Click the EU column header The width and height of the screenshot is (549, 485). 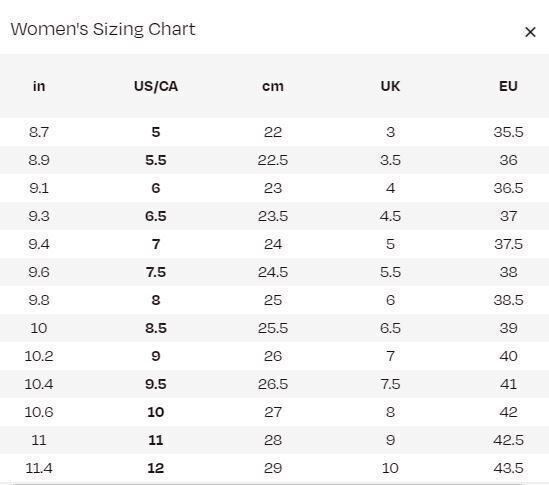click(508, 86)
